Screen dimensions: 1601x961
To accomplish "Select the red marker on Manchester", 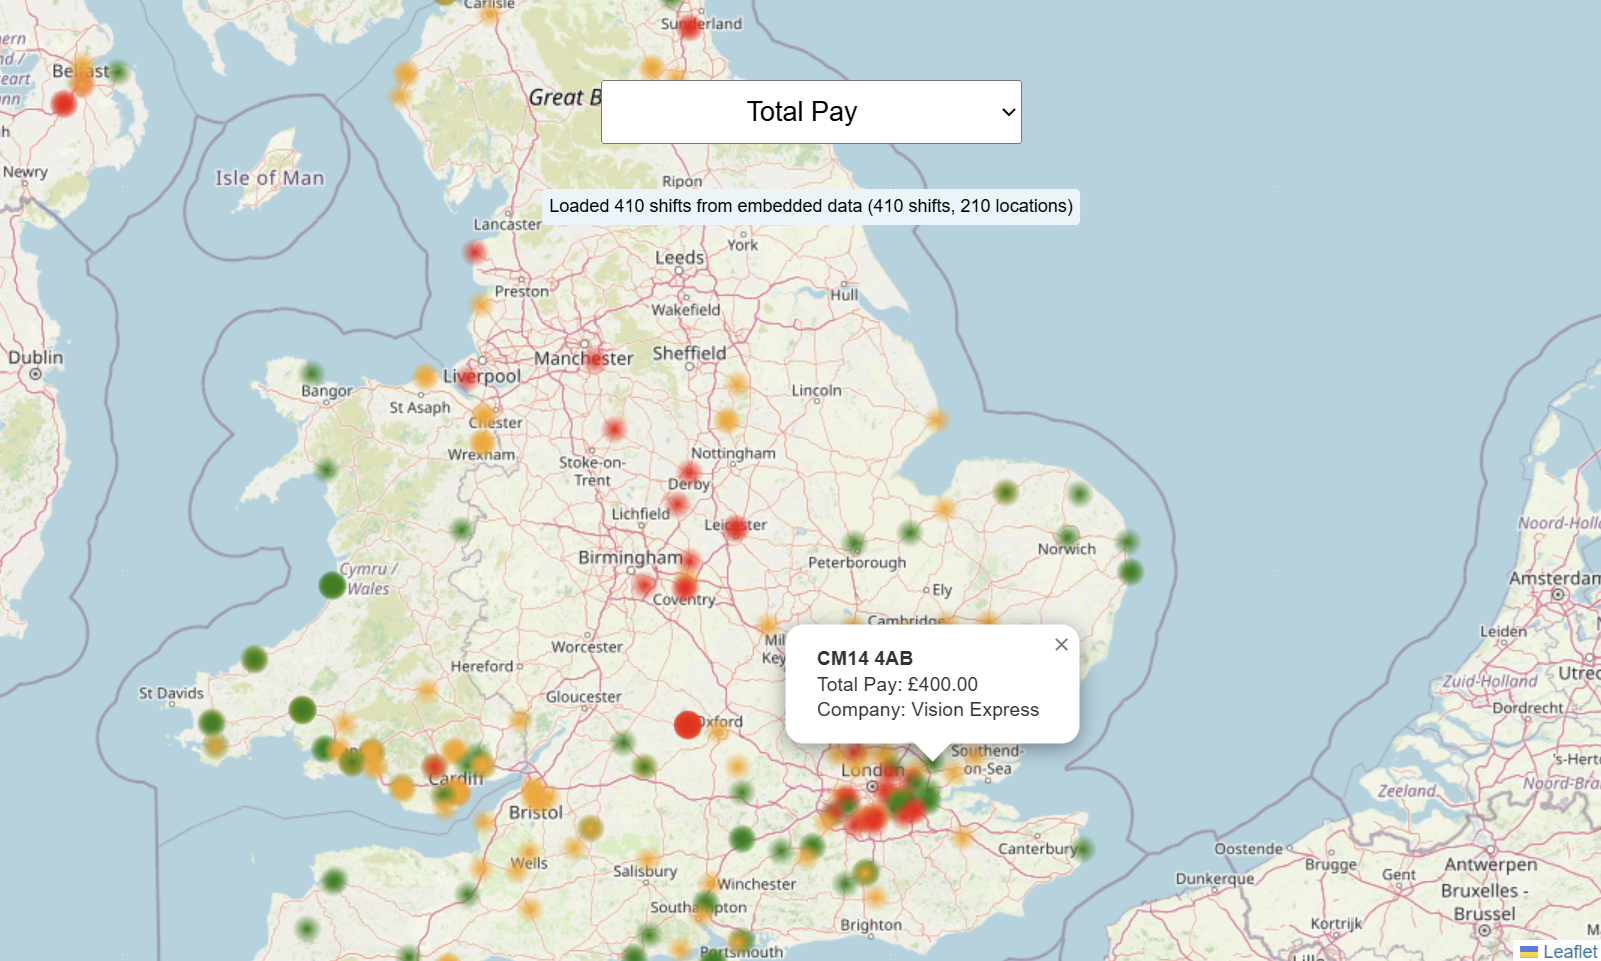I will [594, 358].
